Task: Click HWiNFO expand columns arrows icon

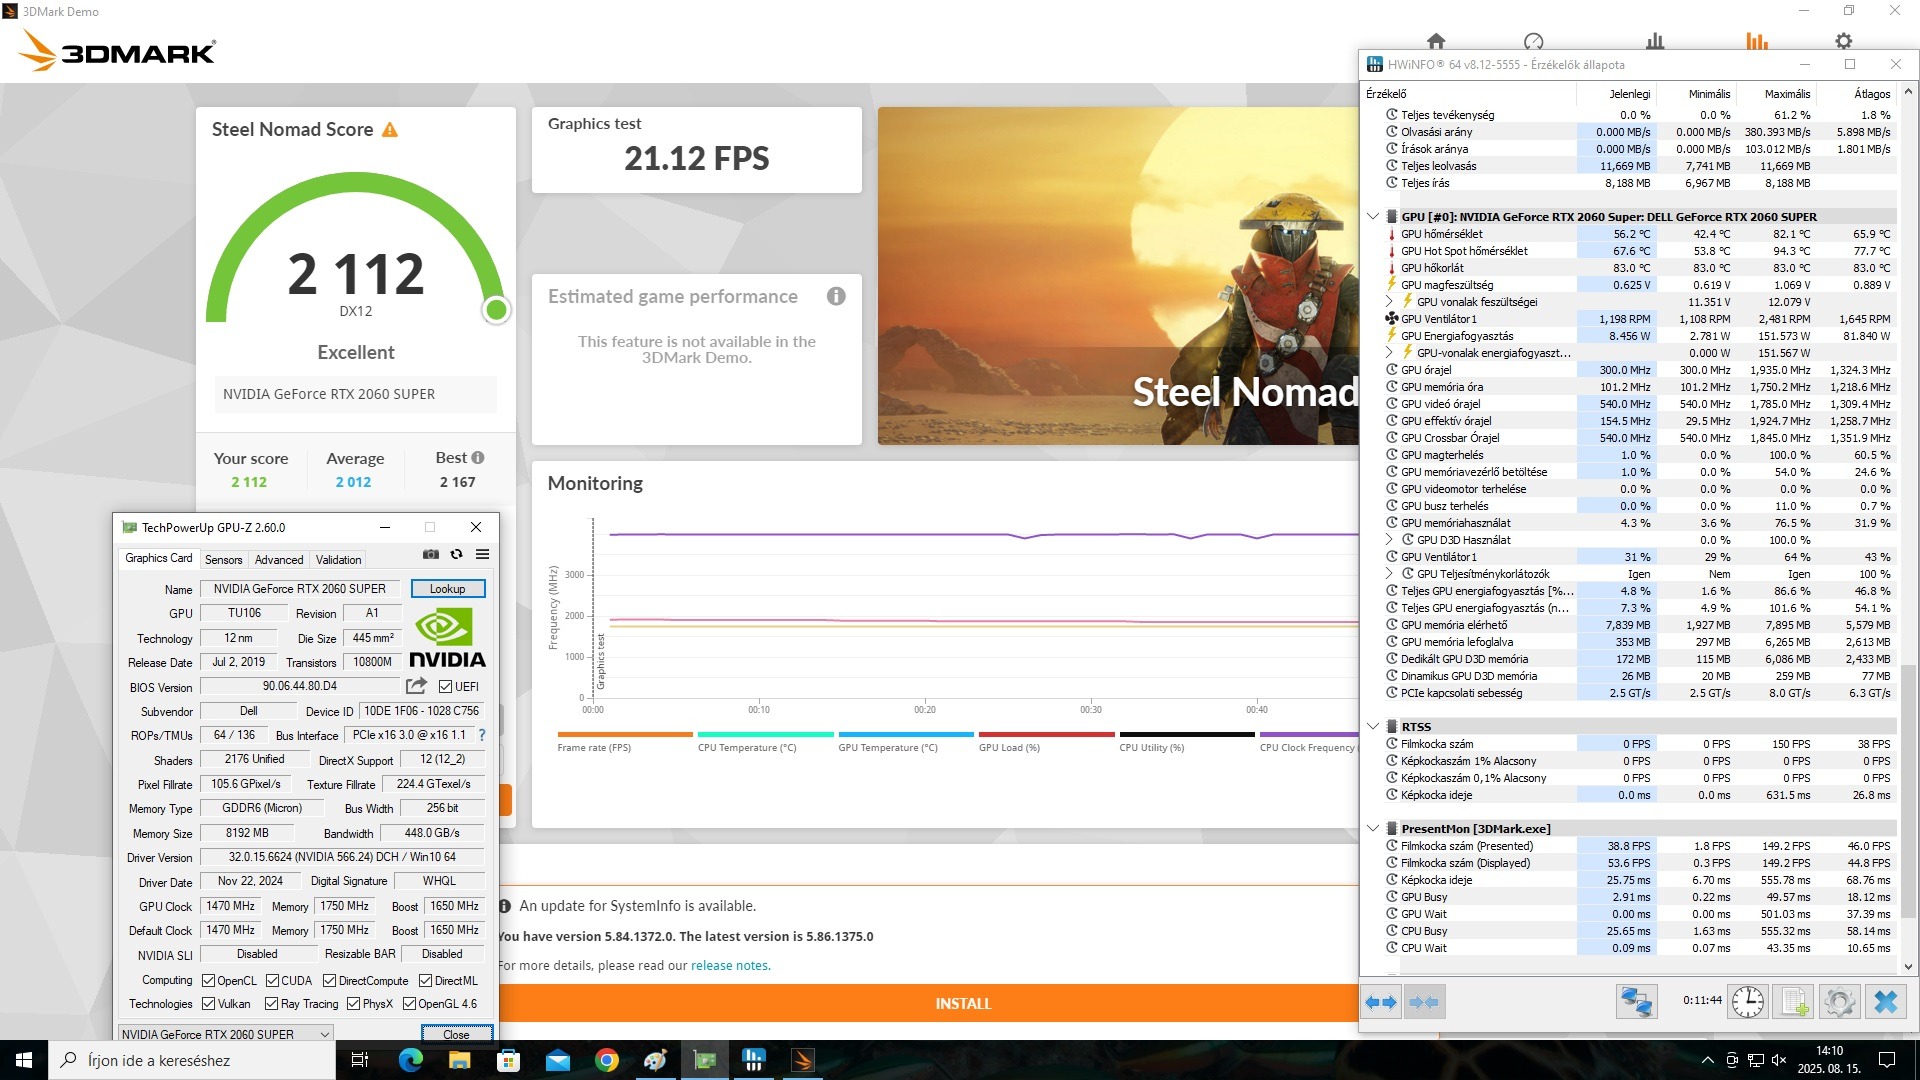Action: pyautogui.click(x=1381, y=1001)
